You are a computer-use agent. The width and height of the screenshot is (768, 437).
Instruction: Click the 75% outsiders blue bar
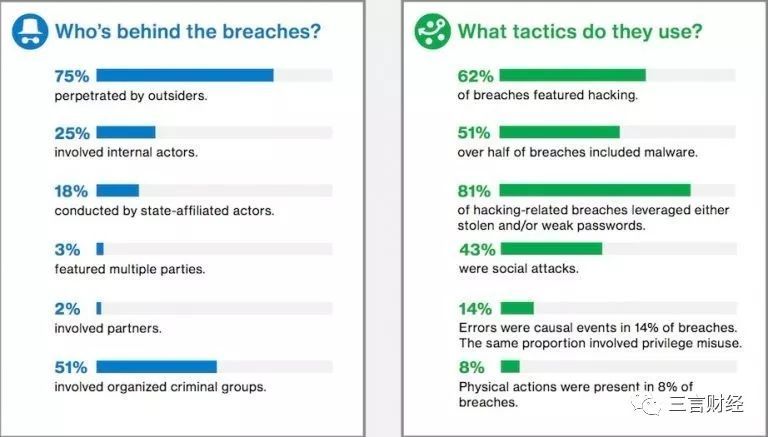185,75
